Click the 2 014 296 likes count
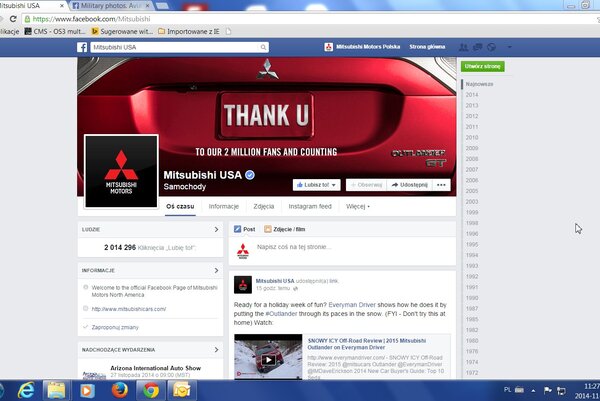This screenshot has height=401, width=600. click(120, 248)
